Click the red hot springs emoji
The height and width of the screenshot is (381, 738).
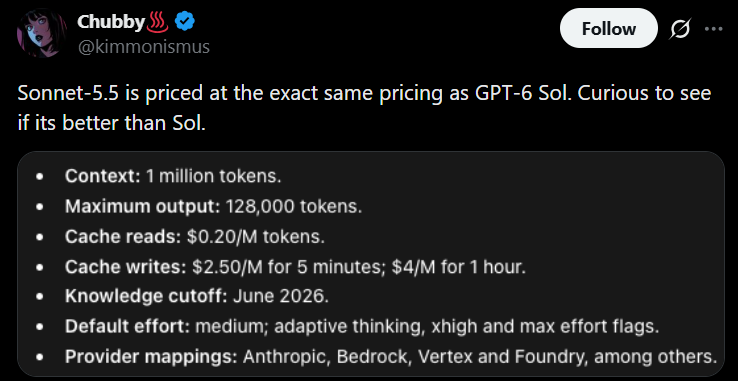pos(158,22)
